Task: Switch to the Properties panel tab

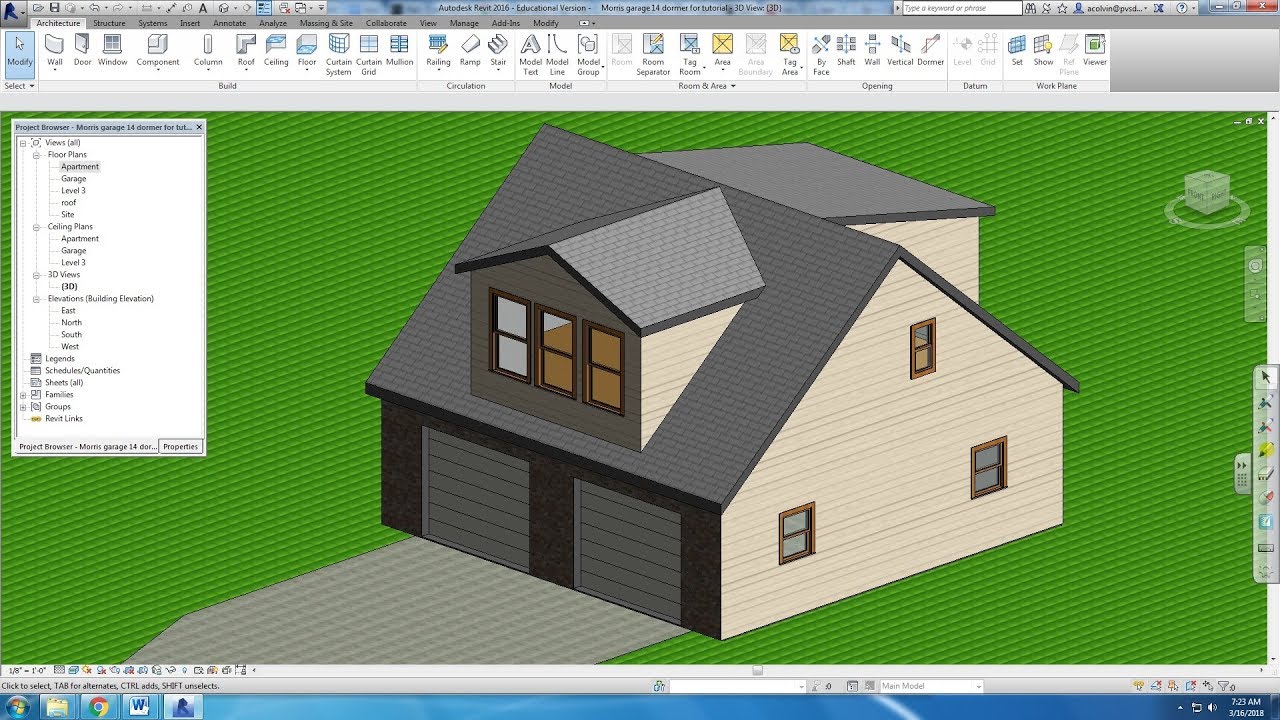Action: [x=181, y=446]
